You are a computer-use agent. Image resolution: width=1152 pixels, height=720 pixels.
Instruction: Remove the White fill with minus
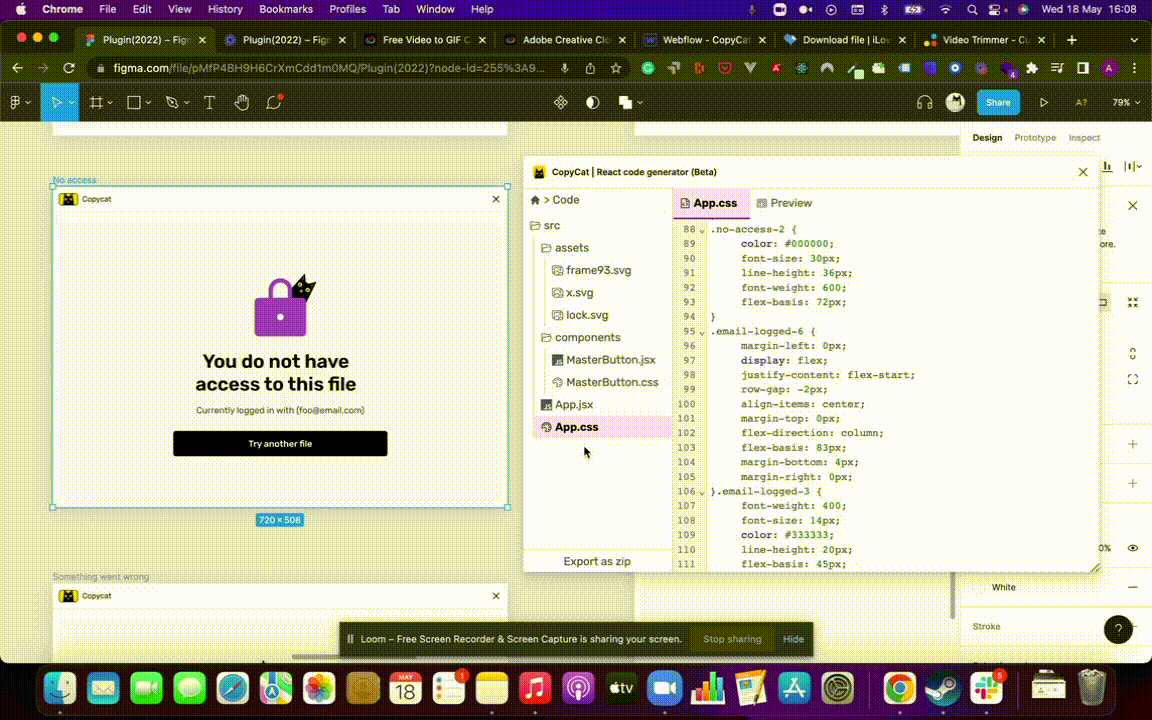1132,587
